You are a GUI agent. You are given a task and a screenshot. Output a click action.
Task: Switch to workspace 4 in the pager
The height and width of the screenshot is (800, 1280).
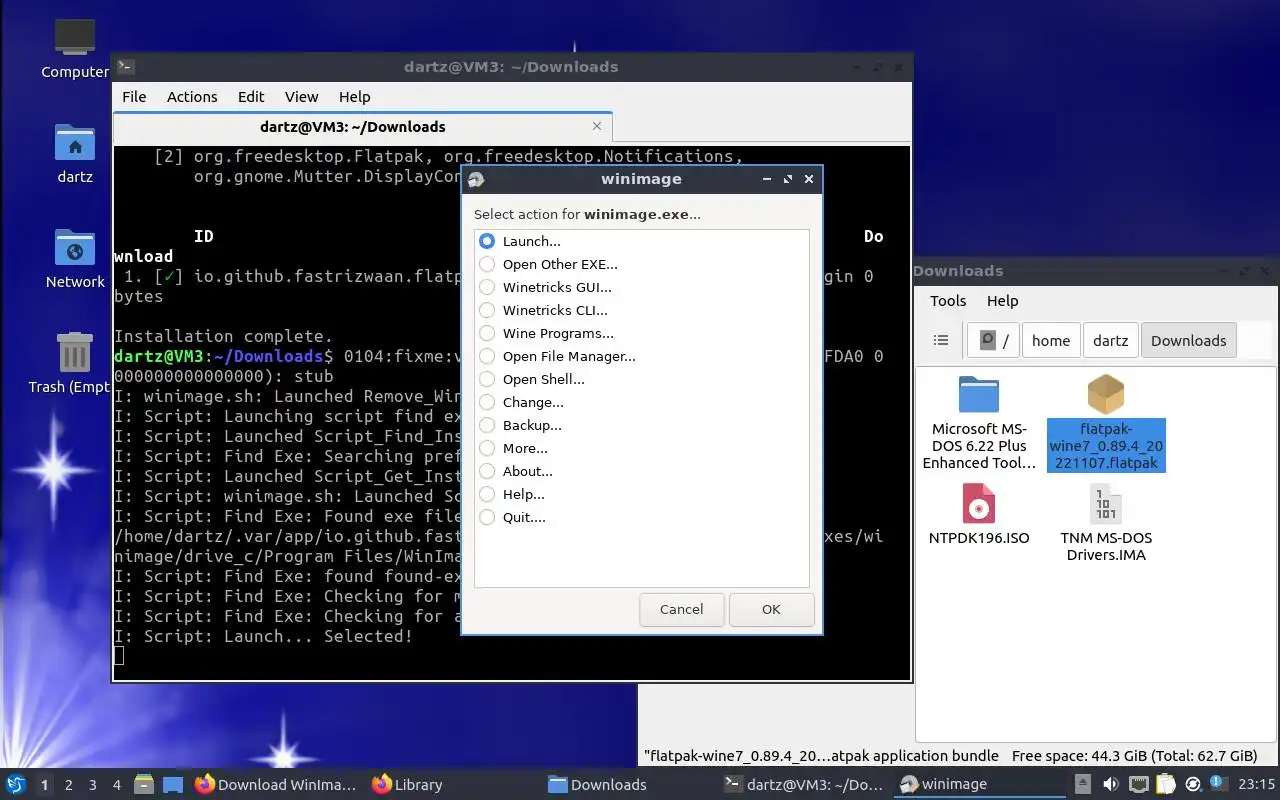click(117, 785)
